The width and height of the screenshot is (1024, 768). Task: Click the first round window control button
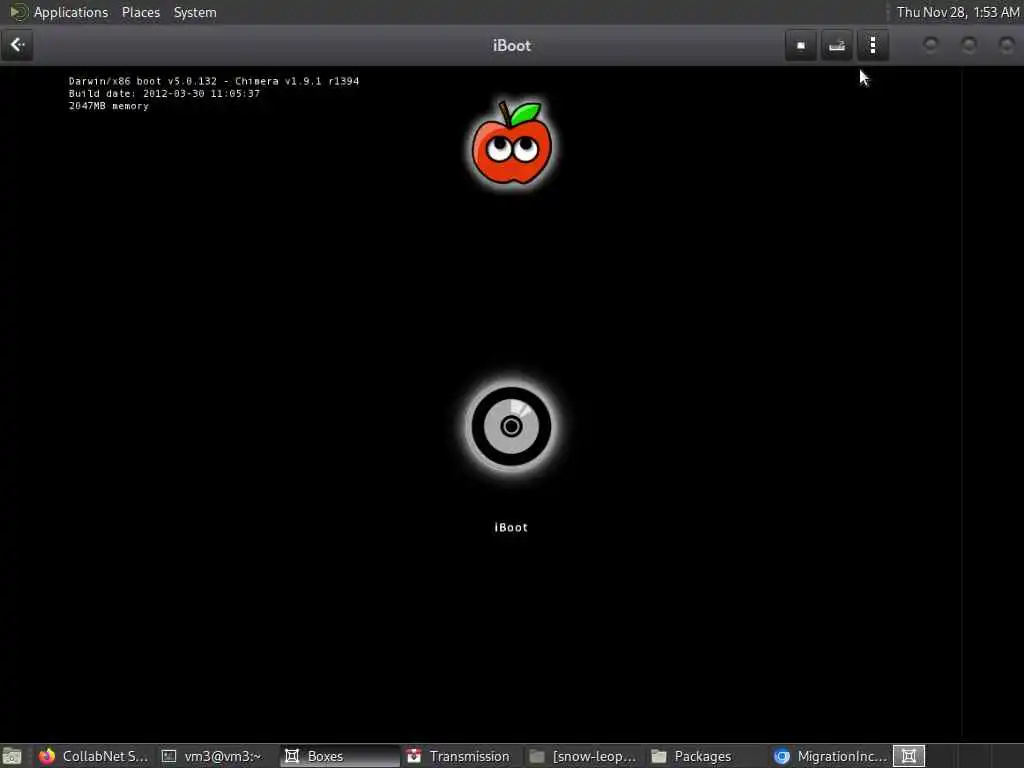[931, 45]
